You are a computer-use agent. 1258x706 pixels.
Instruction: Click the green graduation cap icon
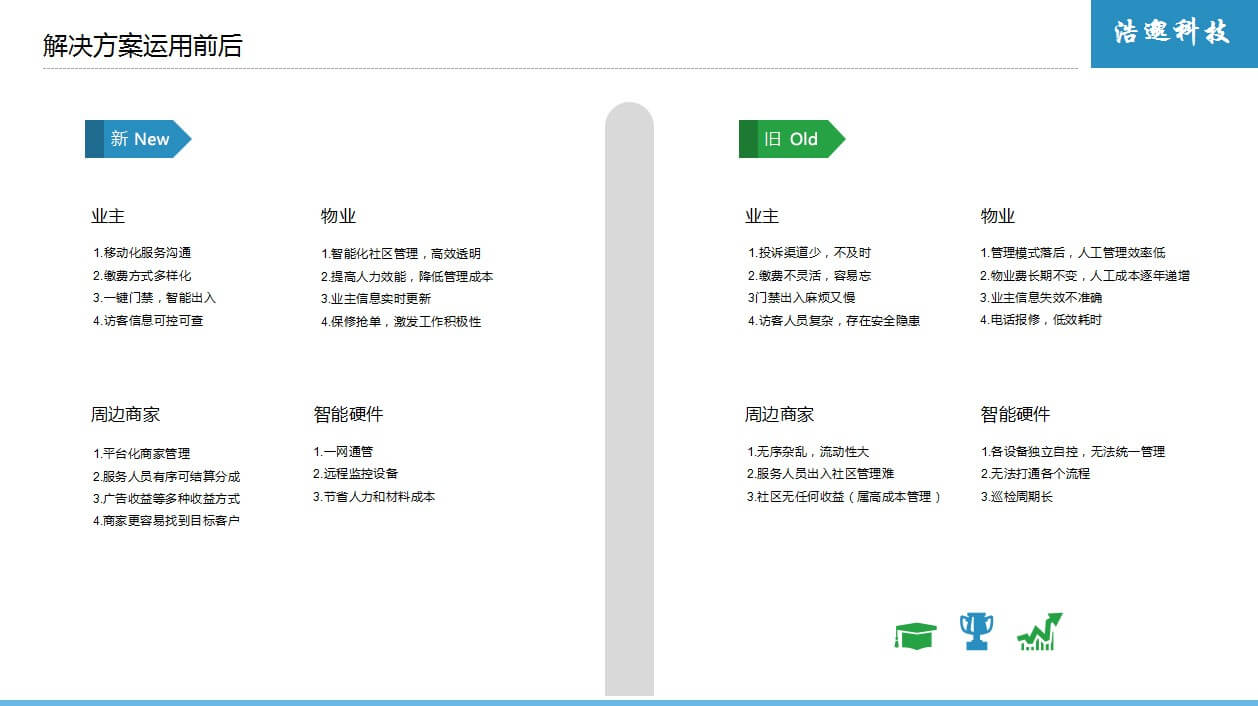pyautogui.click(x=915, y=635)
